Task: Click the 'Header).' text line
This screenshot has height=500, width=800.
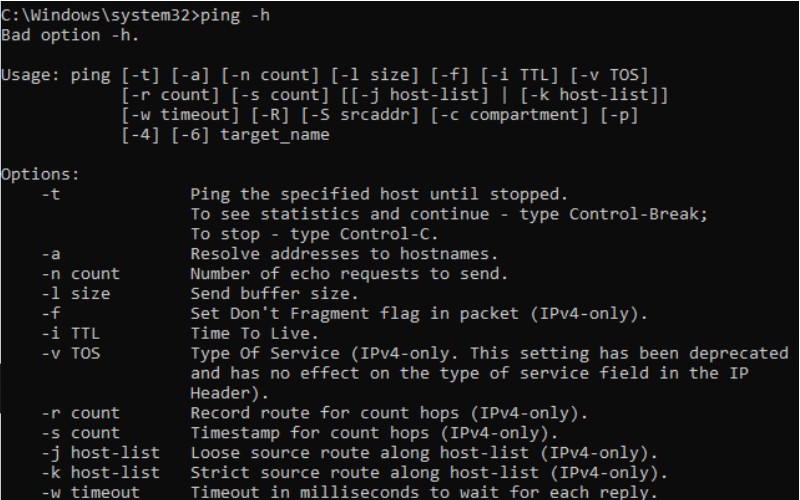Action: tap(229, 393)
